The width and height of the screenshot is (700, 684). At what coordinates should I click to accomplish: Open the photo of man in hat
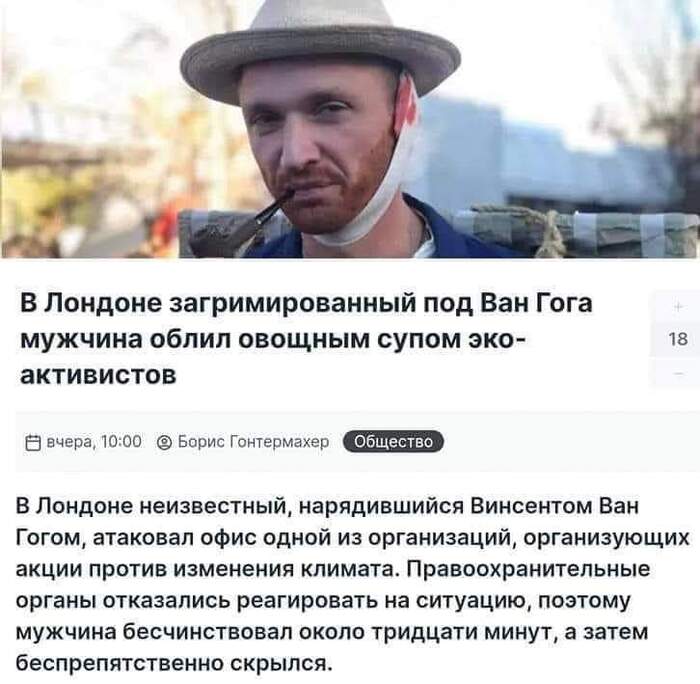350,129
